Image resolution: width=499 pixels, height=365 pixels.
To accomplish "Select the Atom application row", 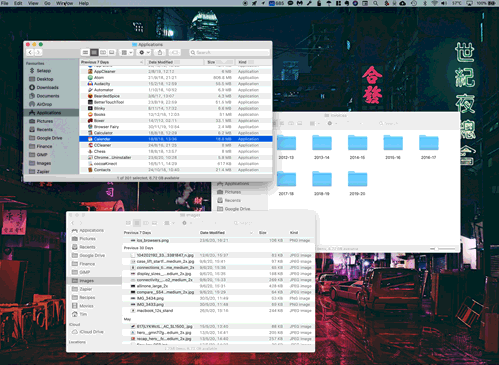I will (x=176, y=77).
